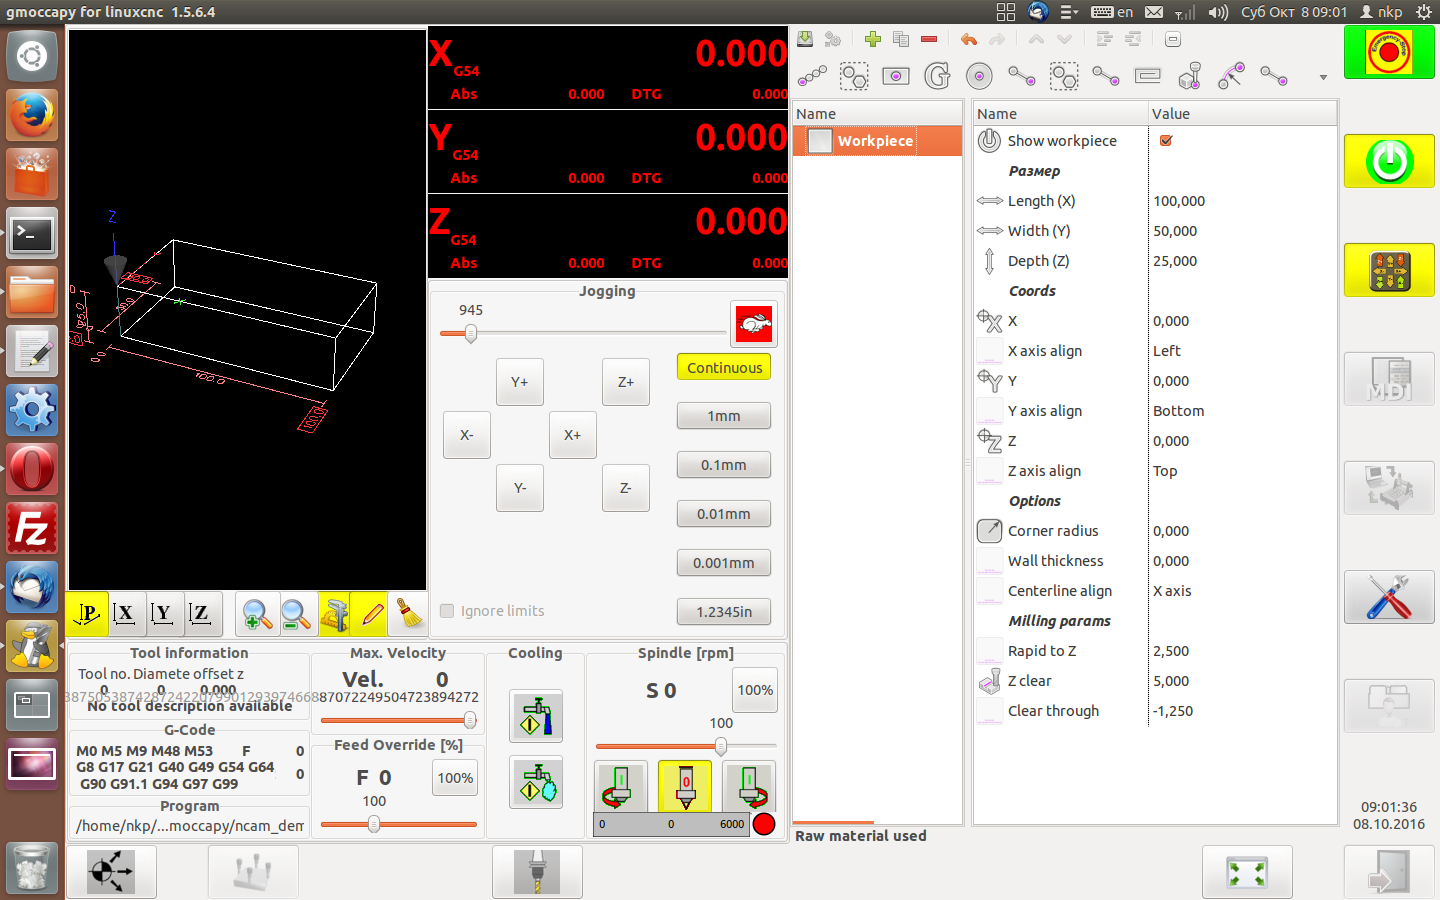Open Firefox from the launcher
Screen dimensions: 1440x900
[x=32, y=116]
